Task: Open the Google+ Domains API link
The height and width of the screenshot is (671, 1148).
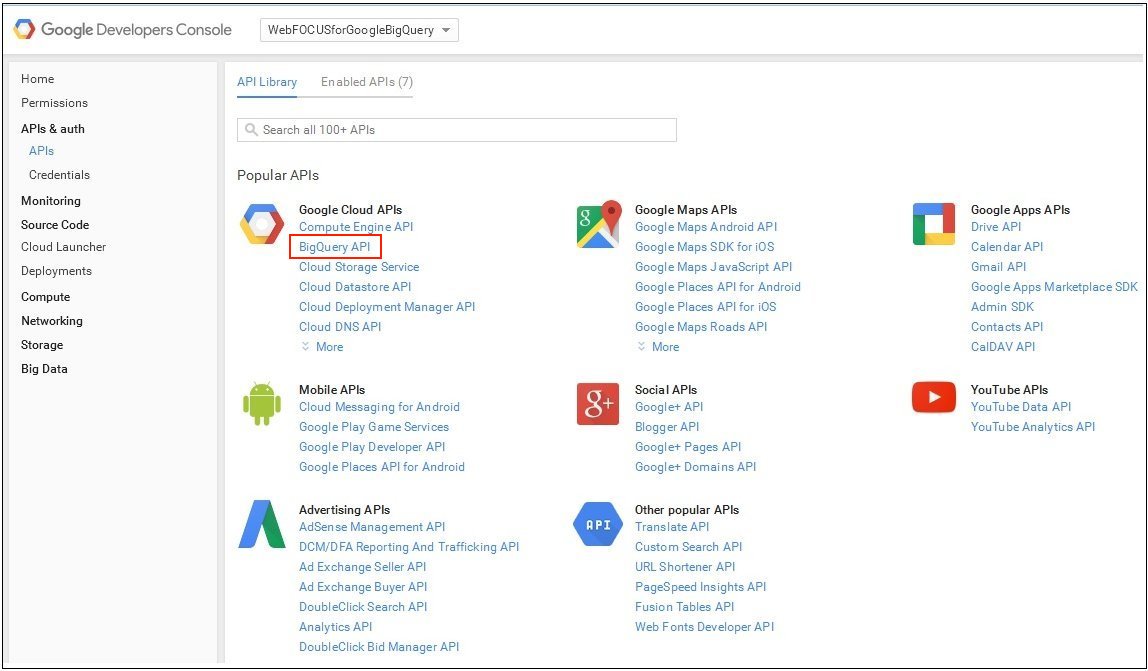Action: [x=696, y=467]
